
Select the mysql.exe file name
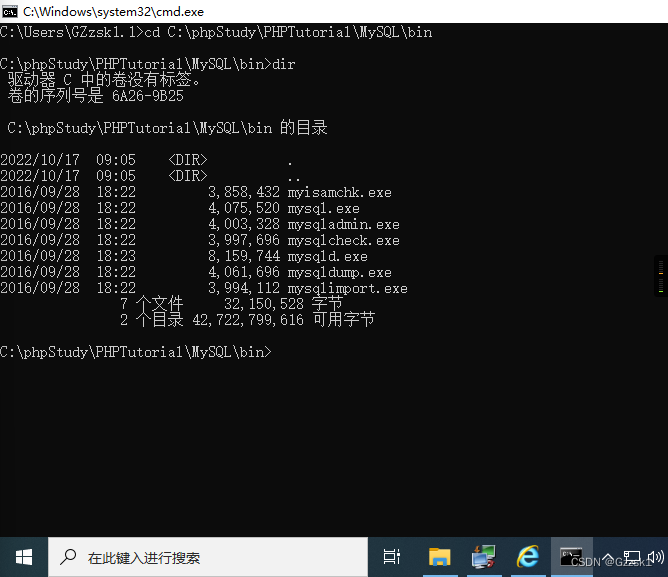click(x=323, y=208)
